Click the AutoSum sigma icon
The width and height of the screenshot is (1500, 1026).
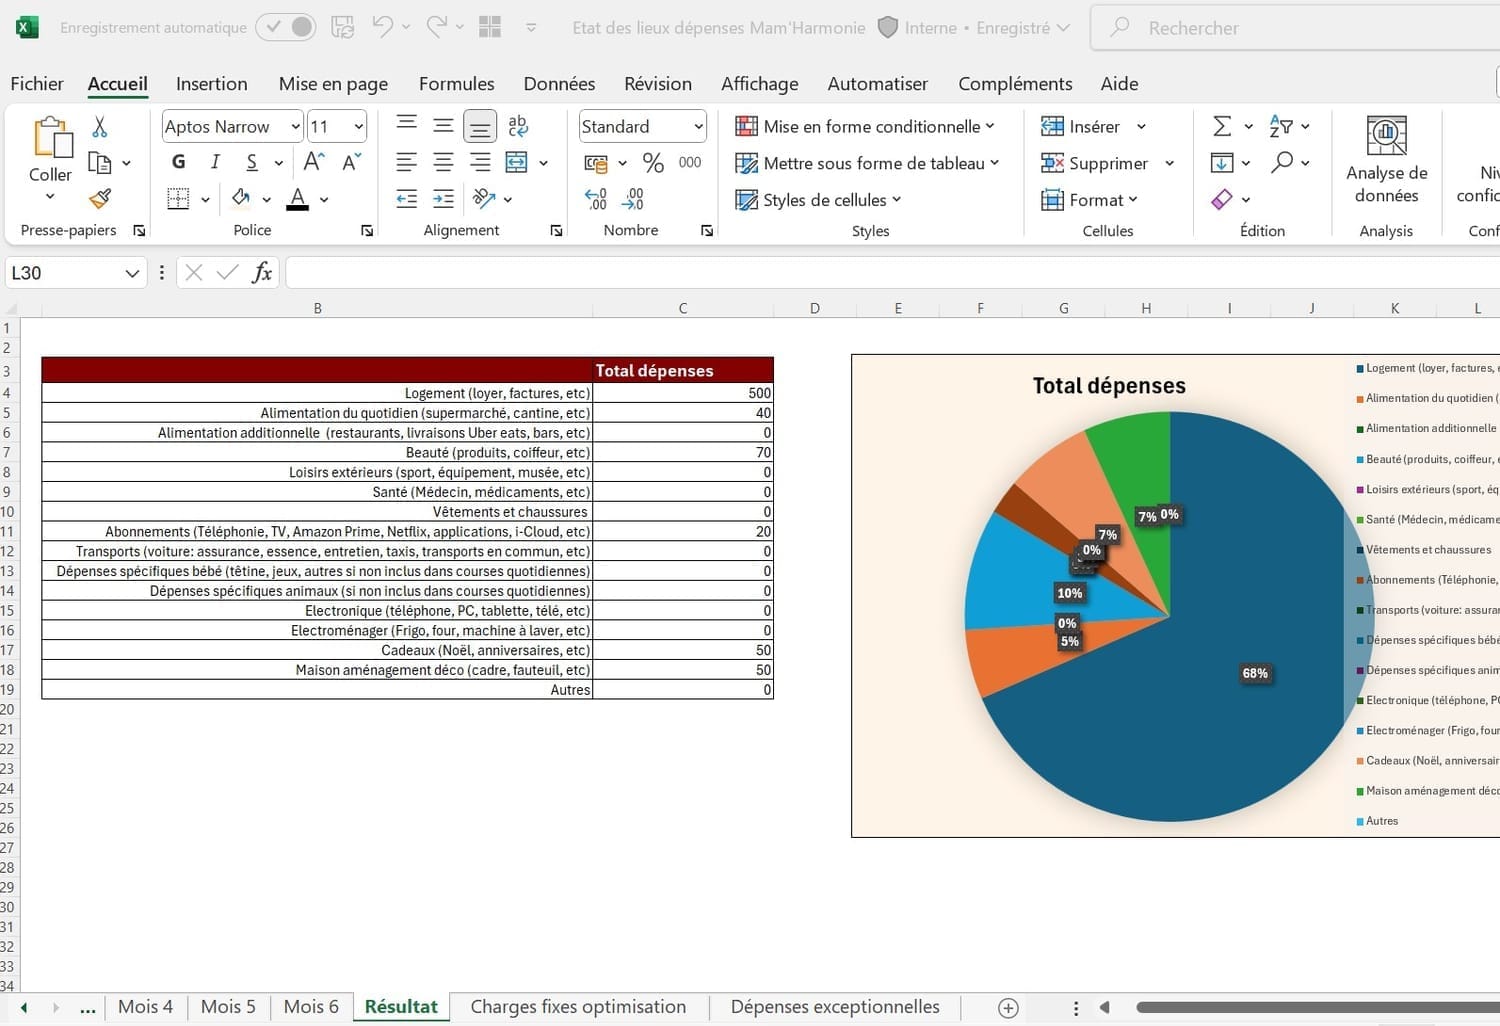(1221, 126)
